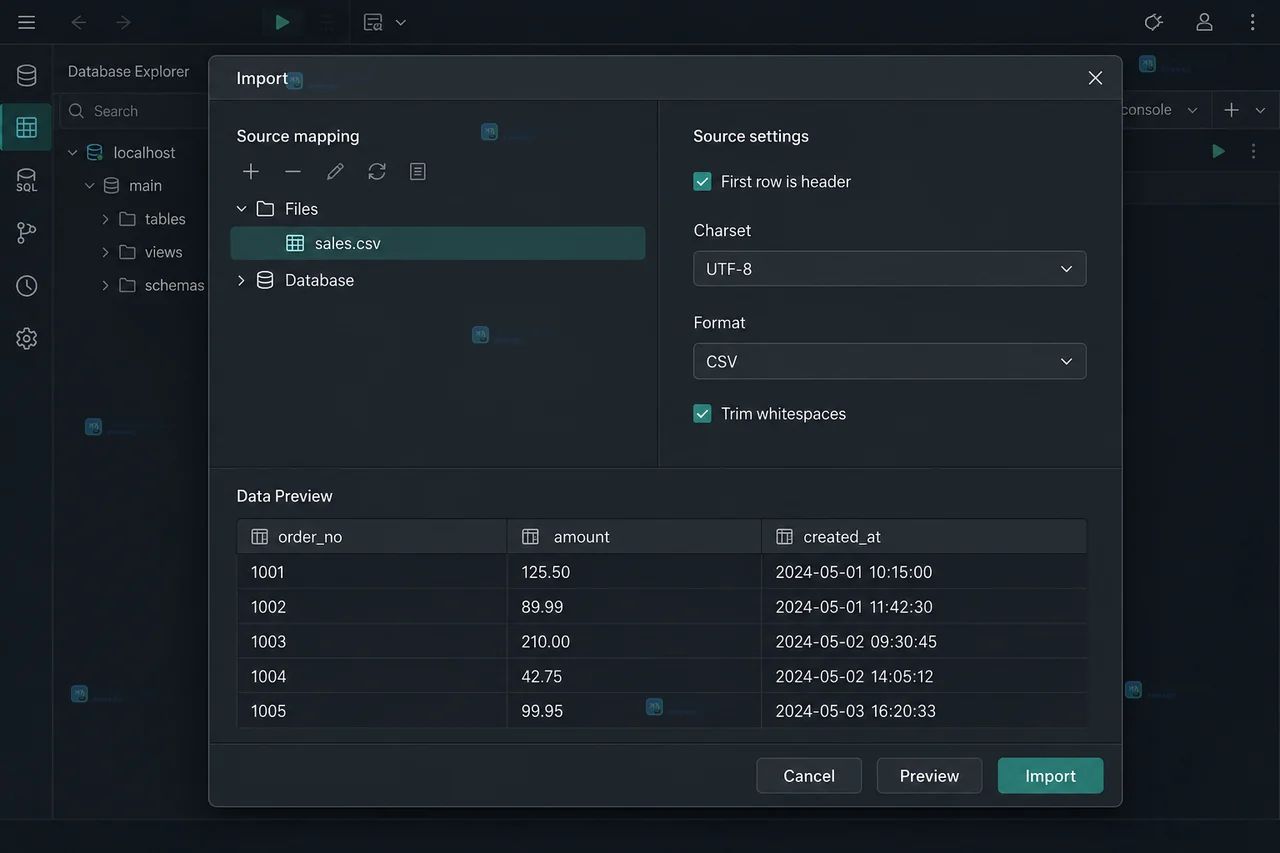The height and width of the screenshot is (853, 1280).
Task: Open the dropdown chevron after the plus tab button
Action: point(1260,110)
